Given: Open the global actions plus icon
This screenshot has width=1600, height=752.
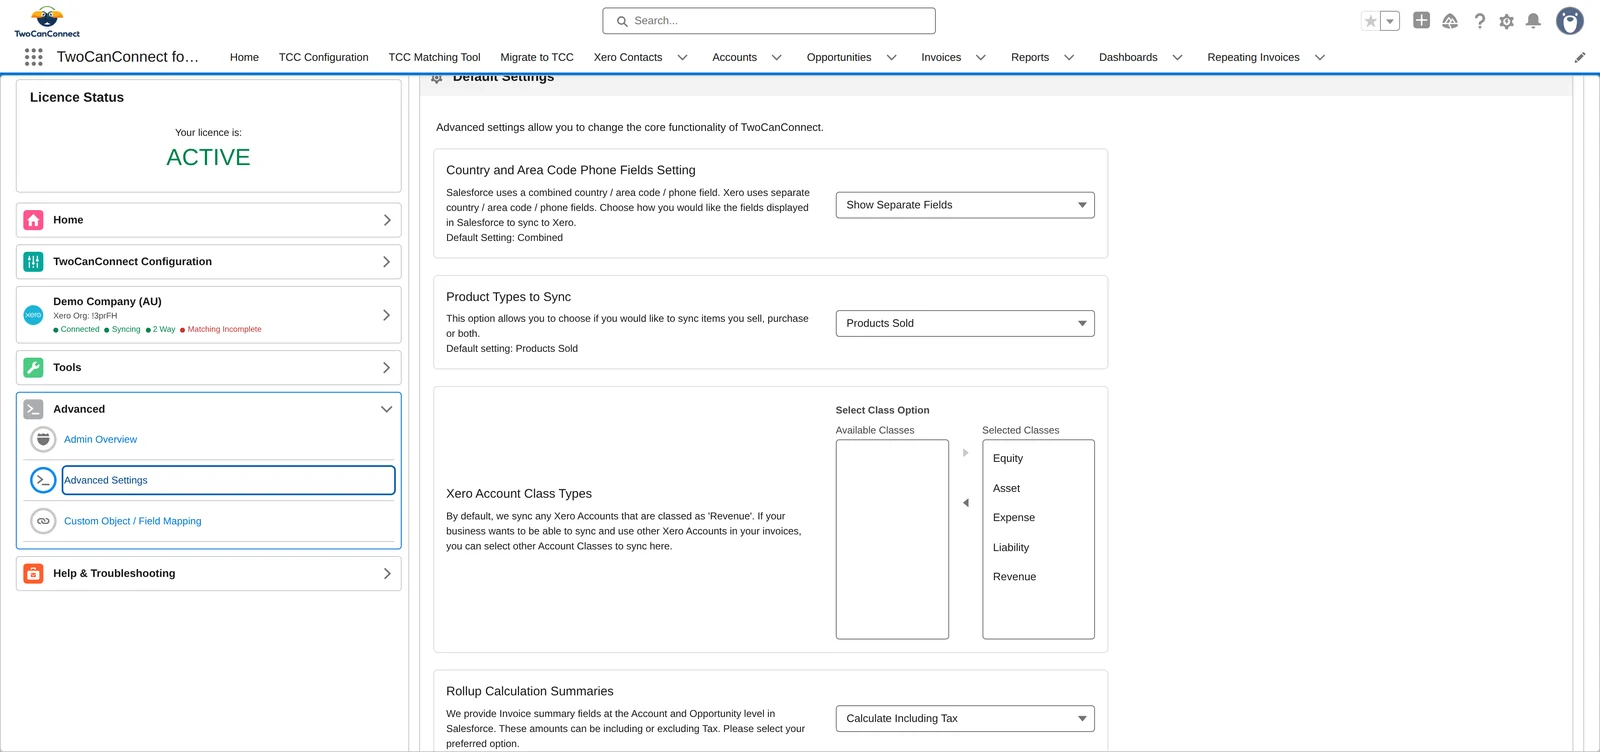Looking at the screenshot, I should coord(1421,20).
